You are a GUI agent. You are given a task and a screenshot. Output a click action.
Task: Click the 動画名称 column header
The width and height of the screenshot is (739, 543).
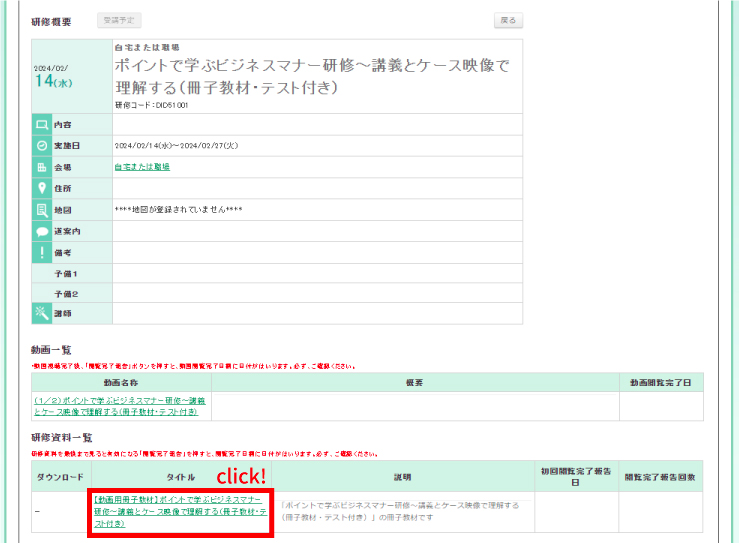(121, 383)
